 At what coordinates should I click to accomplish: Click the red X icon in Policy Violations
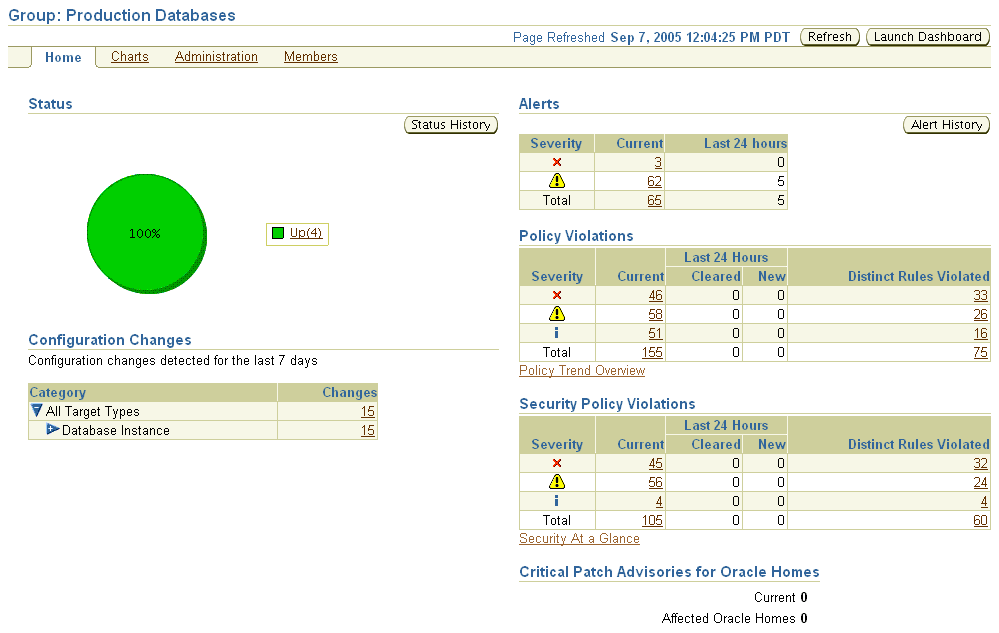[557, 295]
